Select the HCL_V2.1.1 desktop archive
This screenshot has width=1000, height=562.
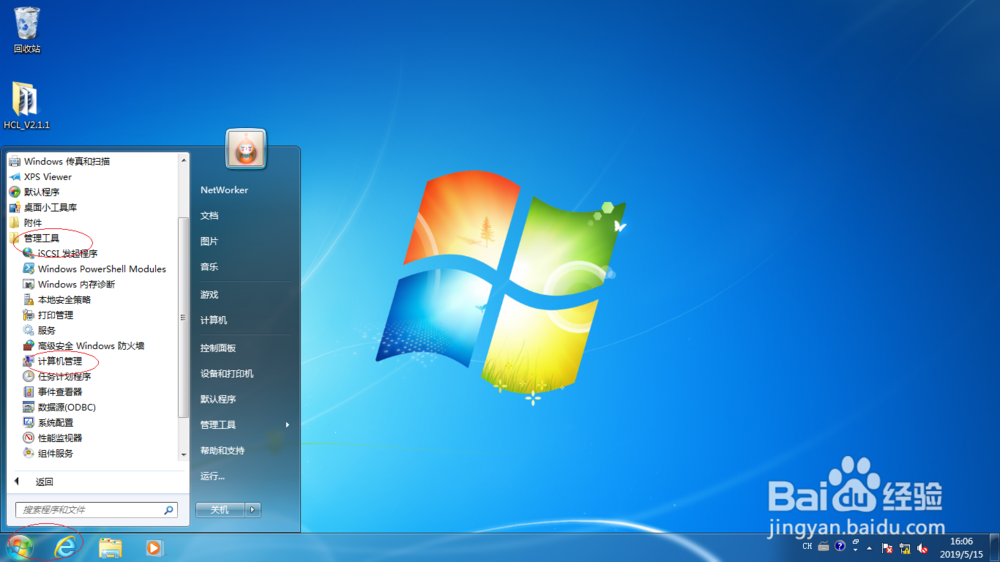pyautogui.click(x=26, y=106)
